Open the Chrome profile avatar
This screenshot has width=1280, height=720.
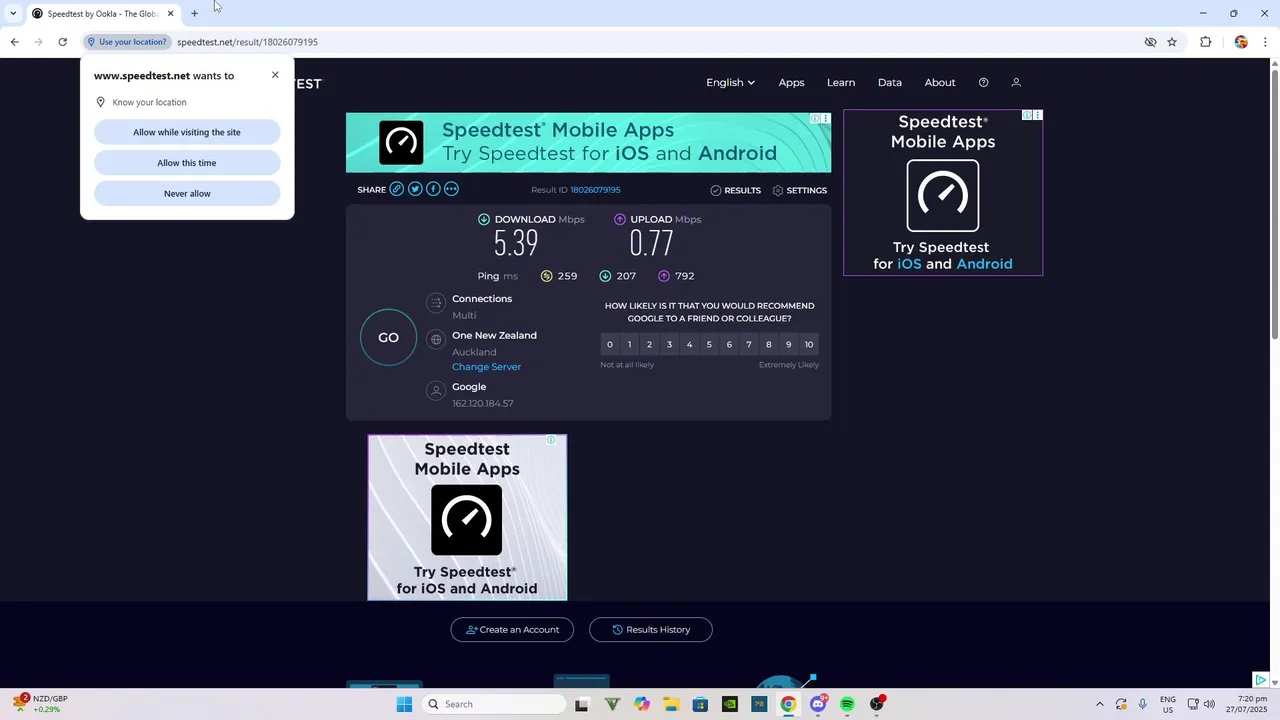click(x=1241, y=42)
